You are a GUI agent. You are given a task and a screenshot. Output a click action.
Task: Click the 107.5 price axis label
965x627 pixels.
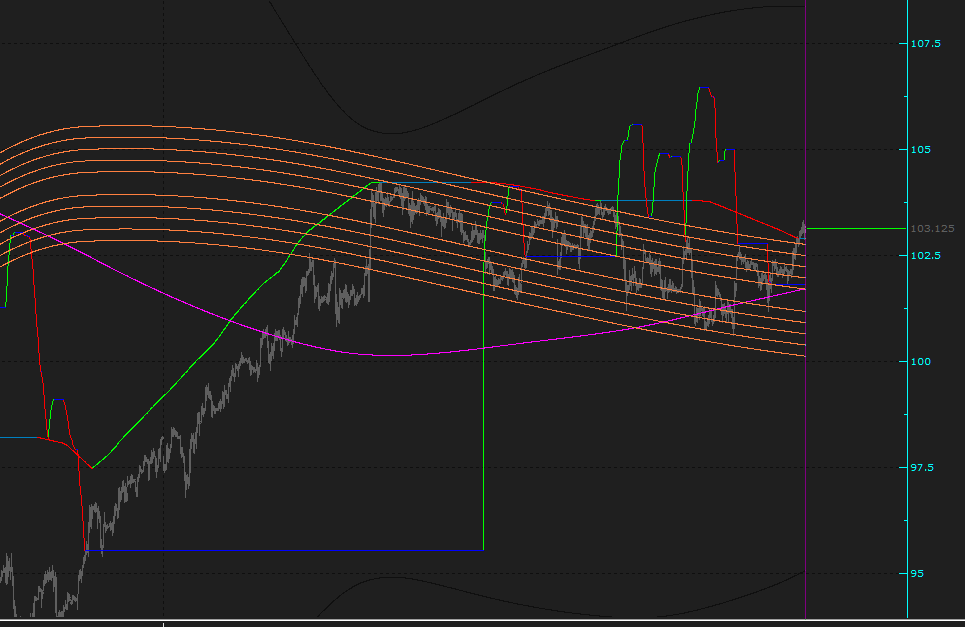[x=925, y=44]
